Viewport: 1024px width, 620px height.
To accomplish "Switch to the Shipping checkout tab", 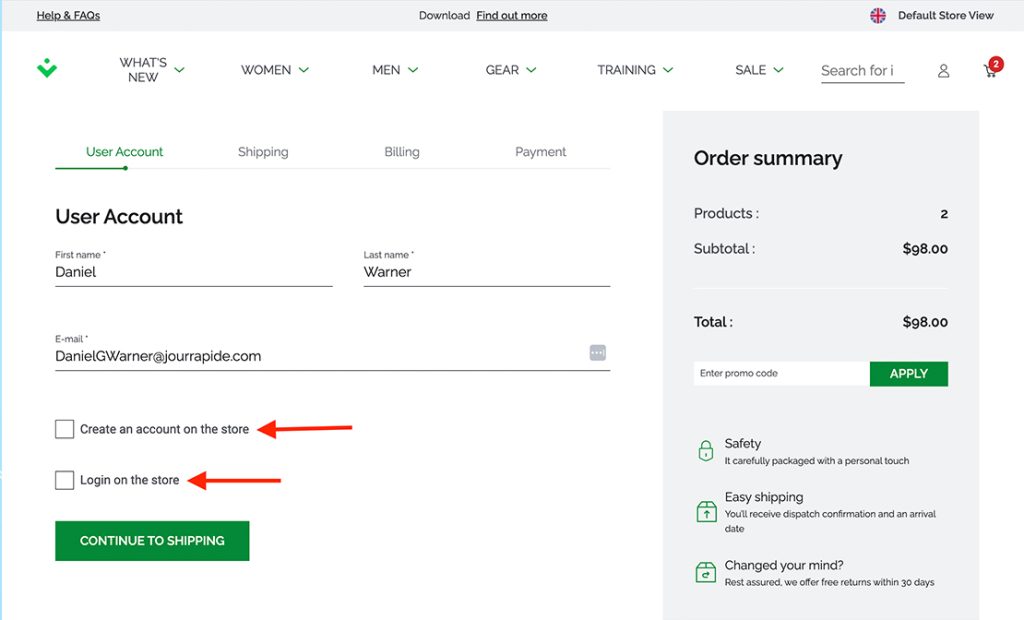I will [x=263, y=152].
